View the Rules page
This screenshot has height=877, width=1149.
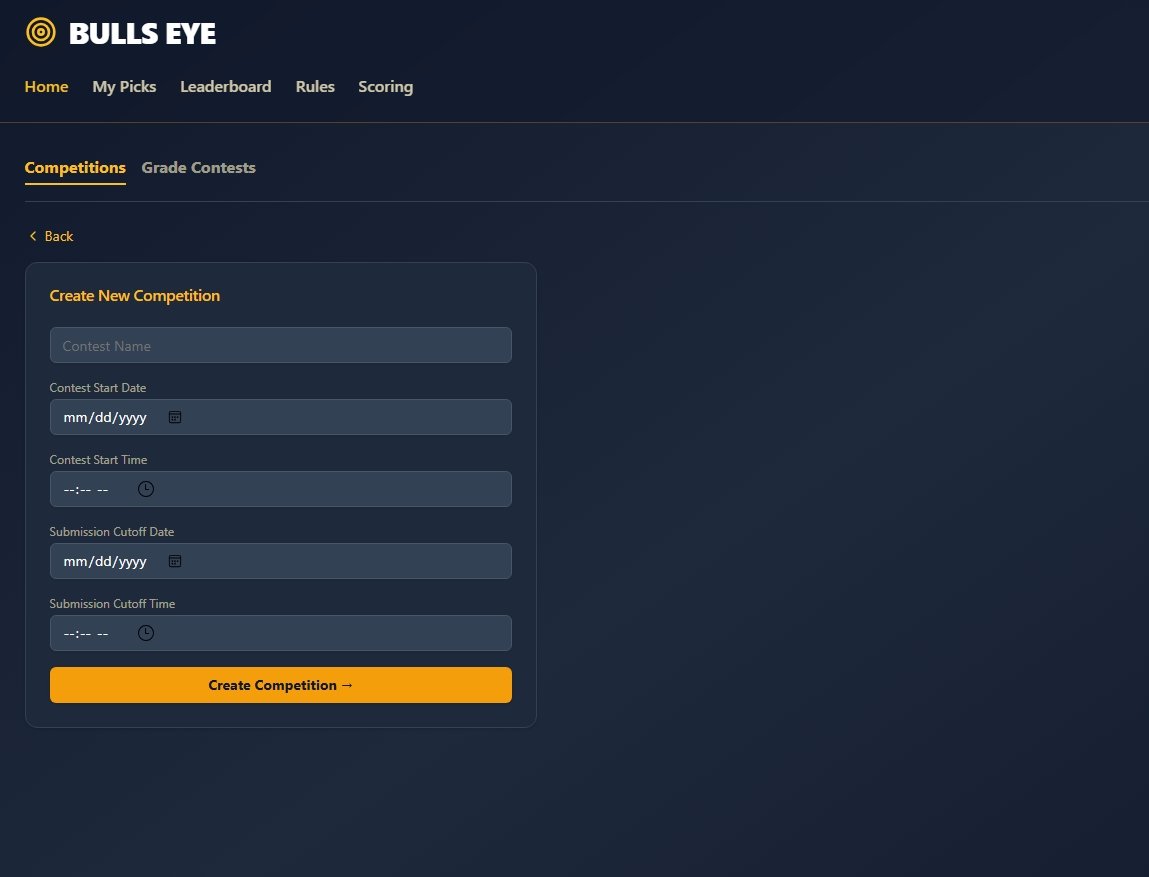315,87
